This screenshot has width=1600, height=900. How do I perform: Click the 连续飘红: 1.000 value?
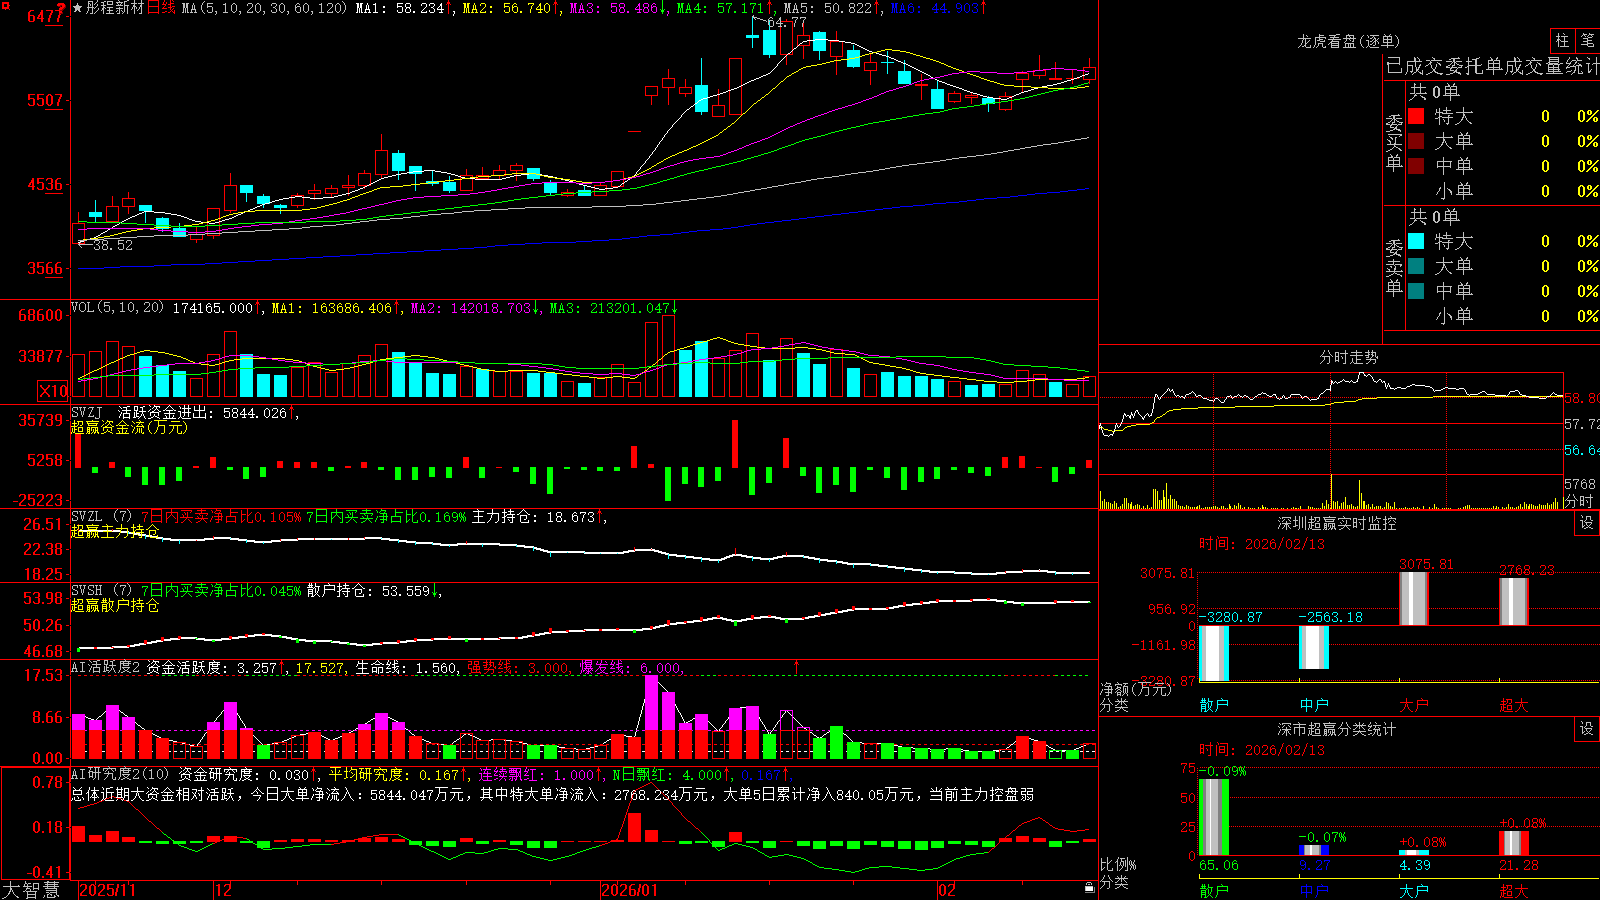(x=536, y=774)
